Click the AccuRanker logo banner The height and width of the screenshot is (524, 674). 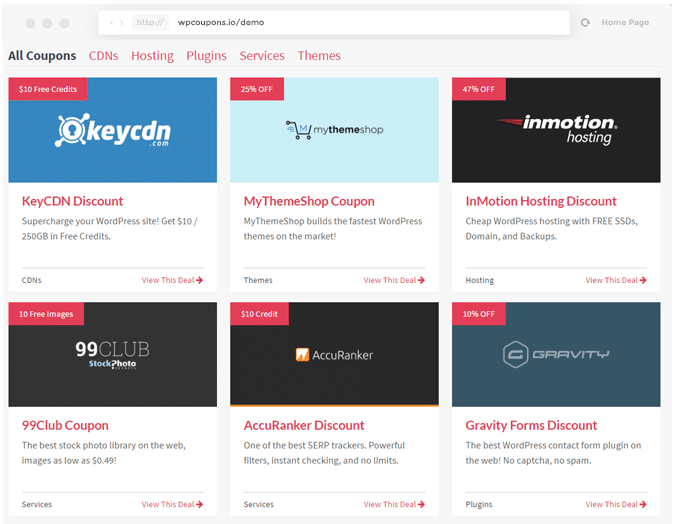click(334, 354)
